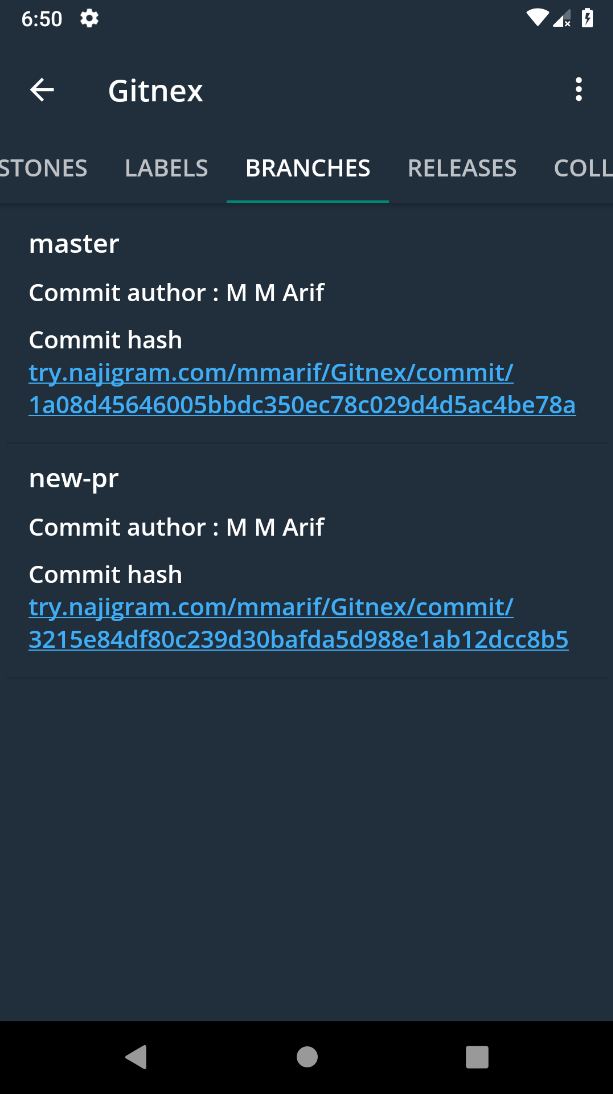Open the Collaborators tab at right edge
Image resolution: width=613 pixels, height=1094 pixels.
coord(582,168)
